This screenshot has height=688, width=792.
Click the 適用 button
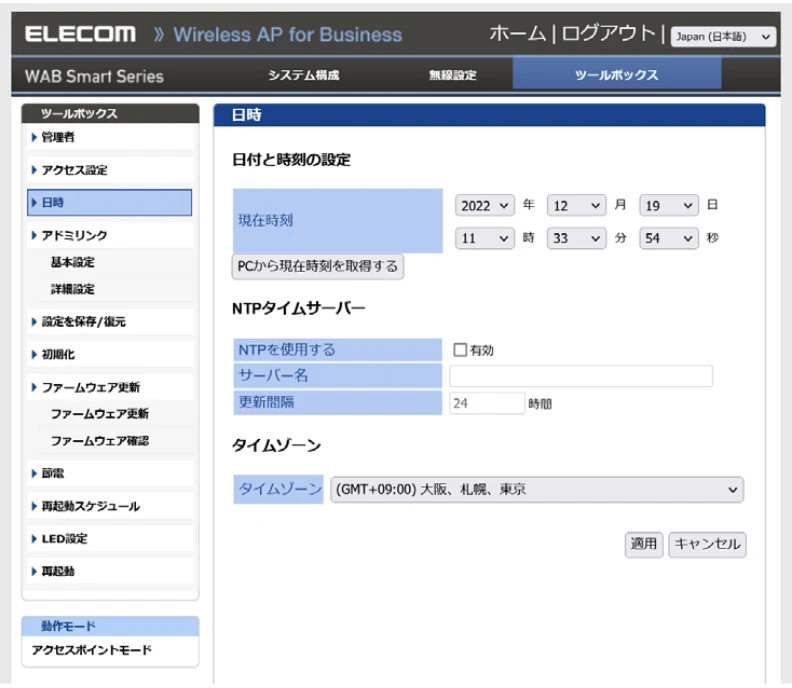[x=644, y=545]
